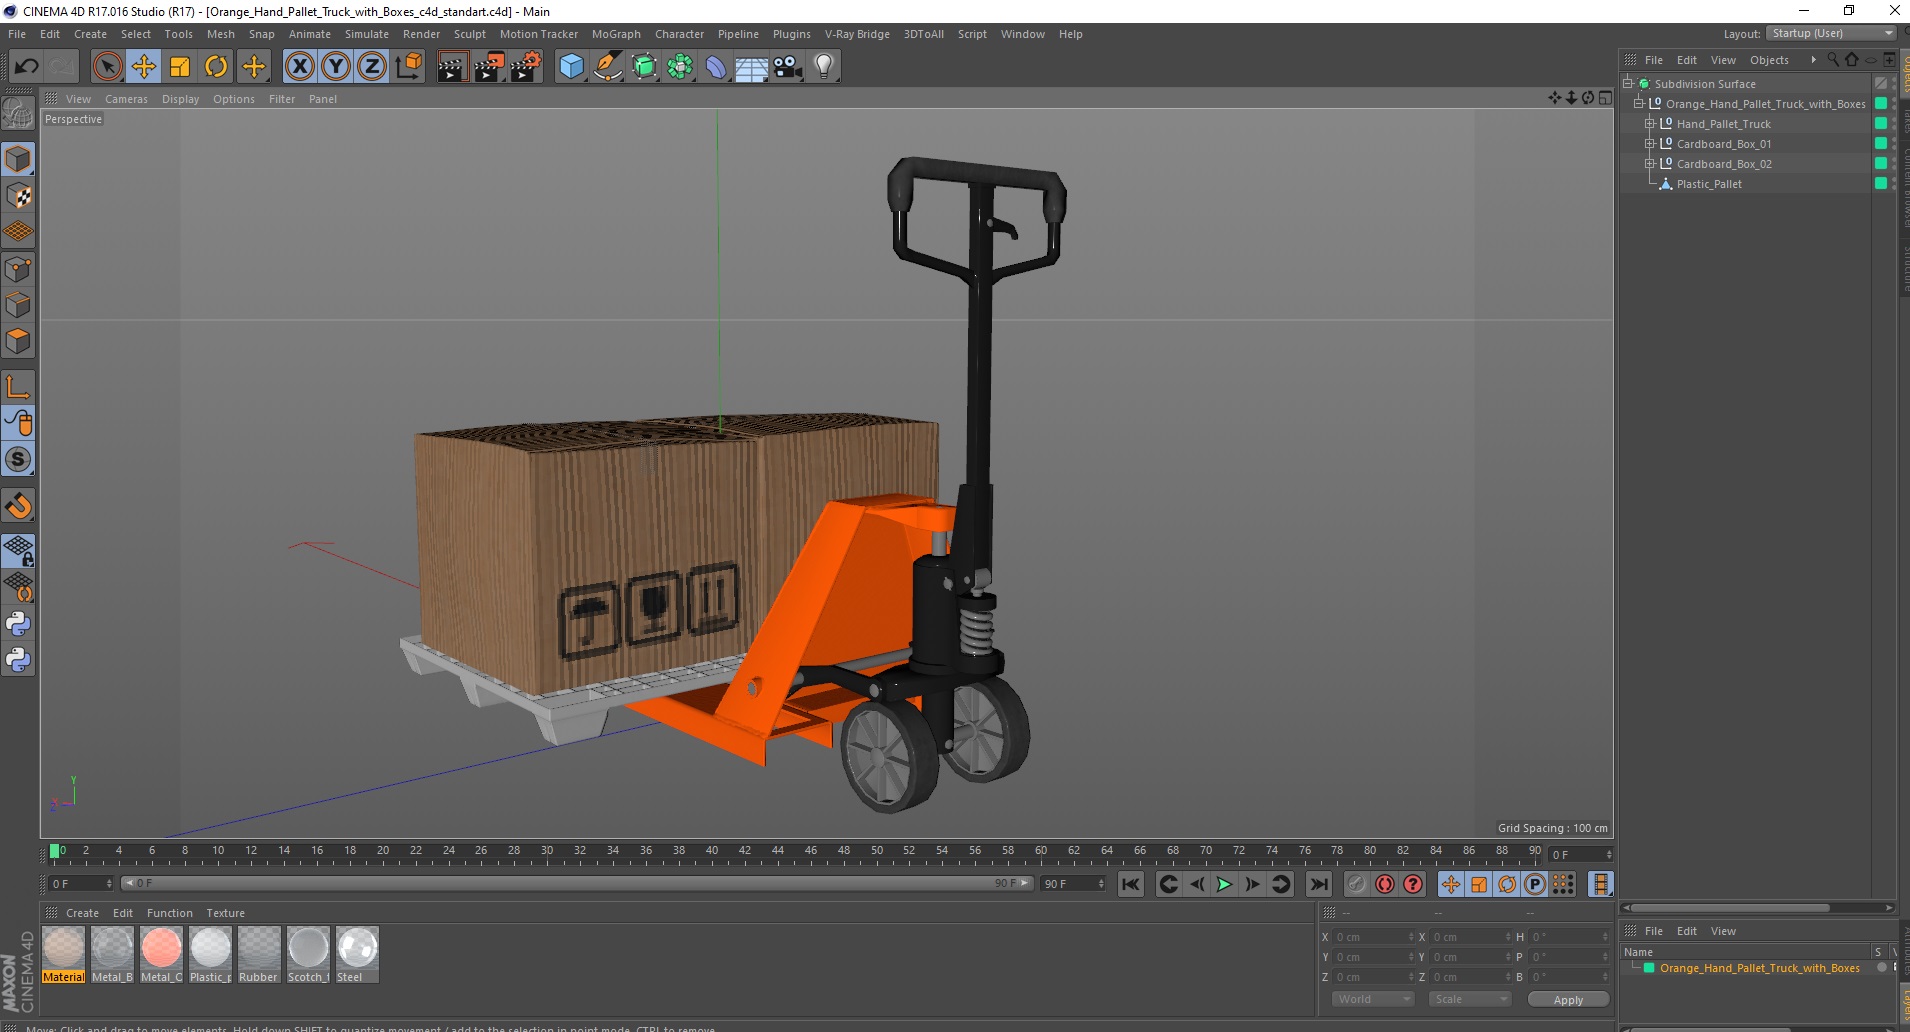
Task: Activate the Scale tool
Action: [180, 67]
